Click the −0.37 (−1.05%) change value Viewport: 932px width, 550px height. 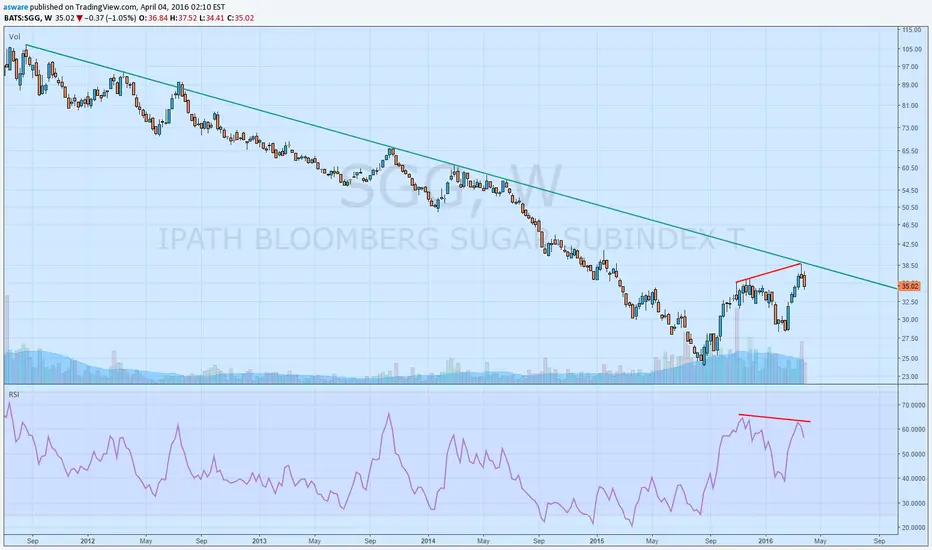110,18
